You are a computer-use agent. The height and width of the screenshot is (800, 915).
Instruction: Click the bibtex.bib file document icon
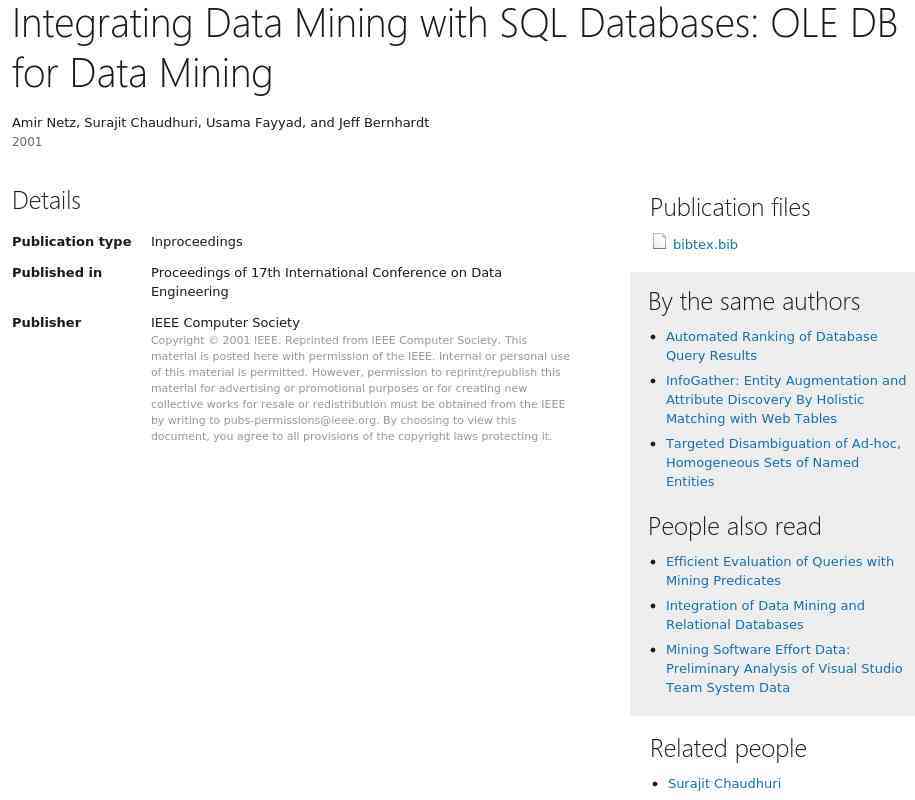coord(659,242)
